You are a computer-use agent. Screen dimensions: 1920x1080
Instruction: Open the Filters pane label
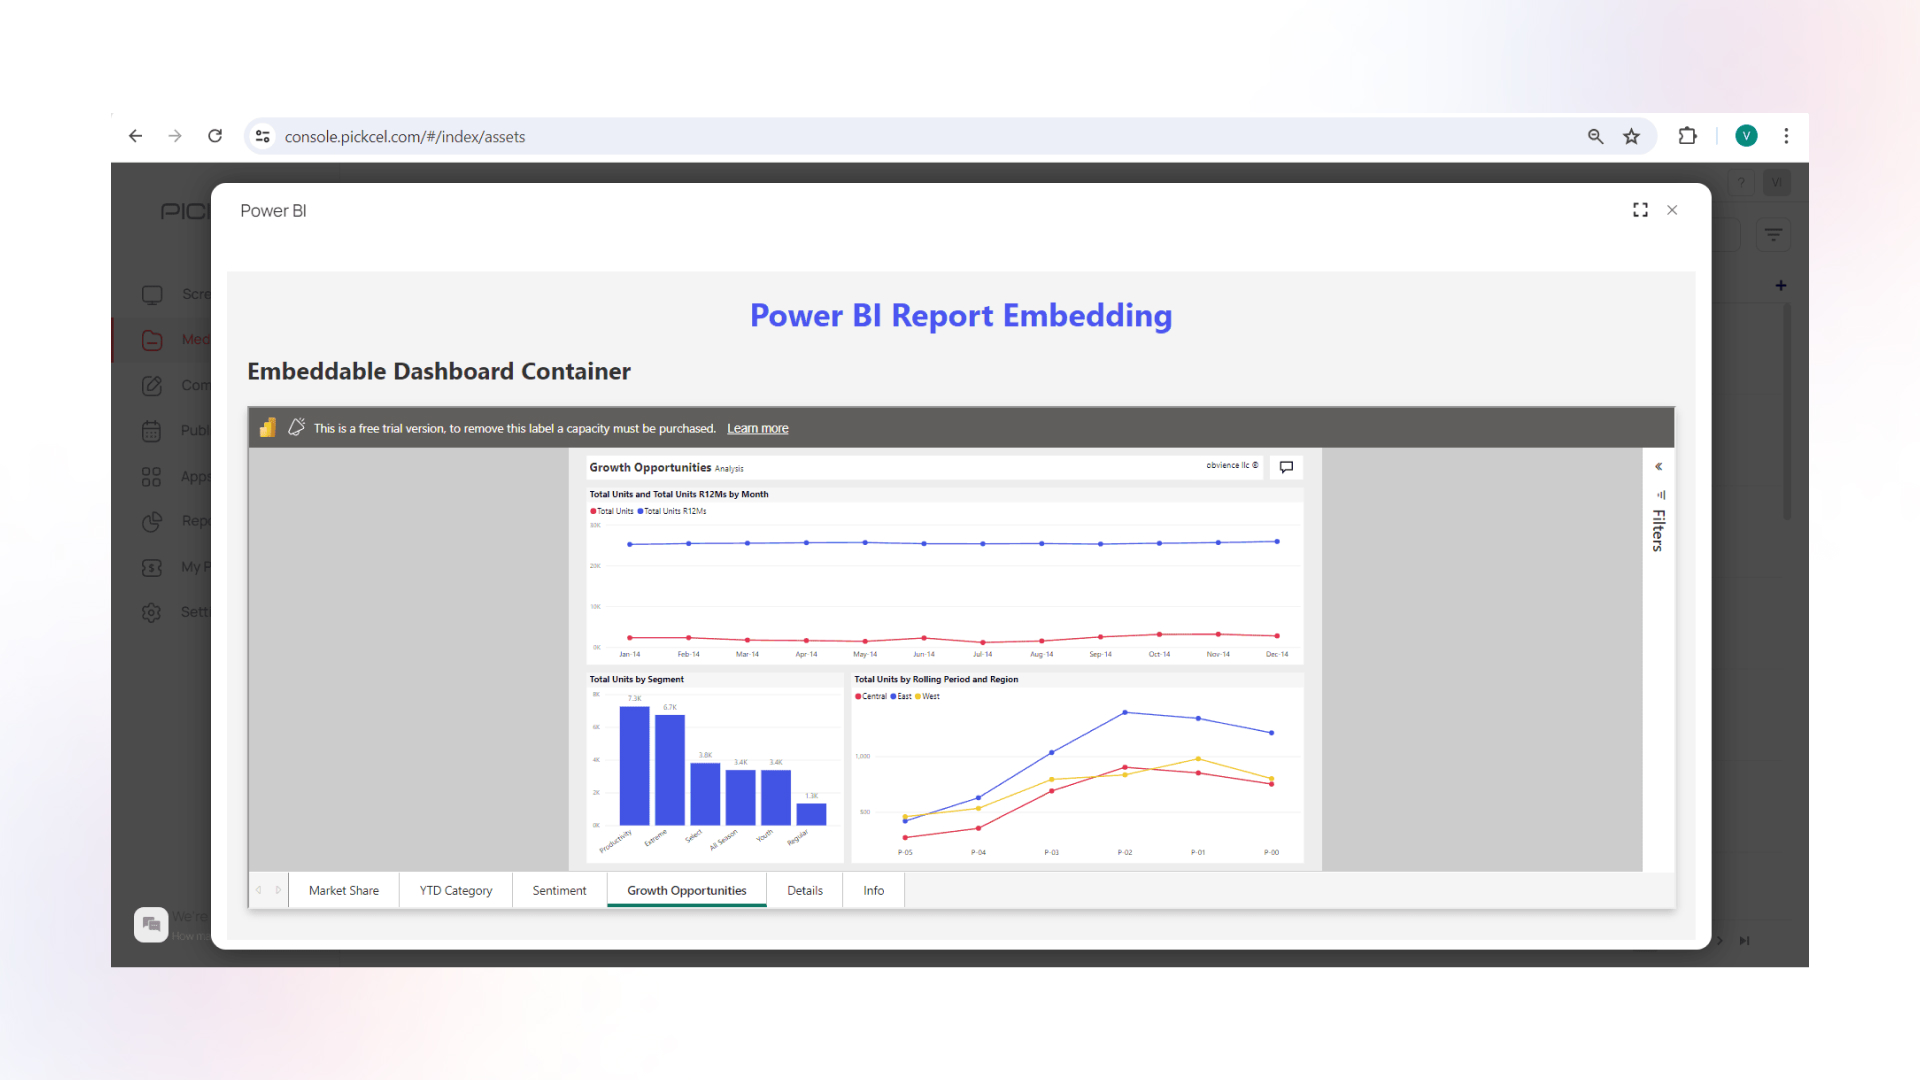click(x=1658, y=531)
